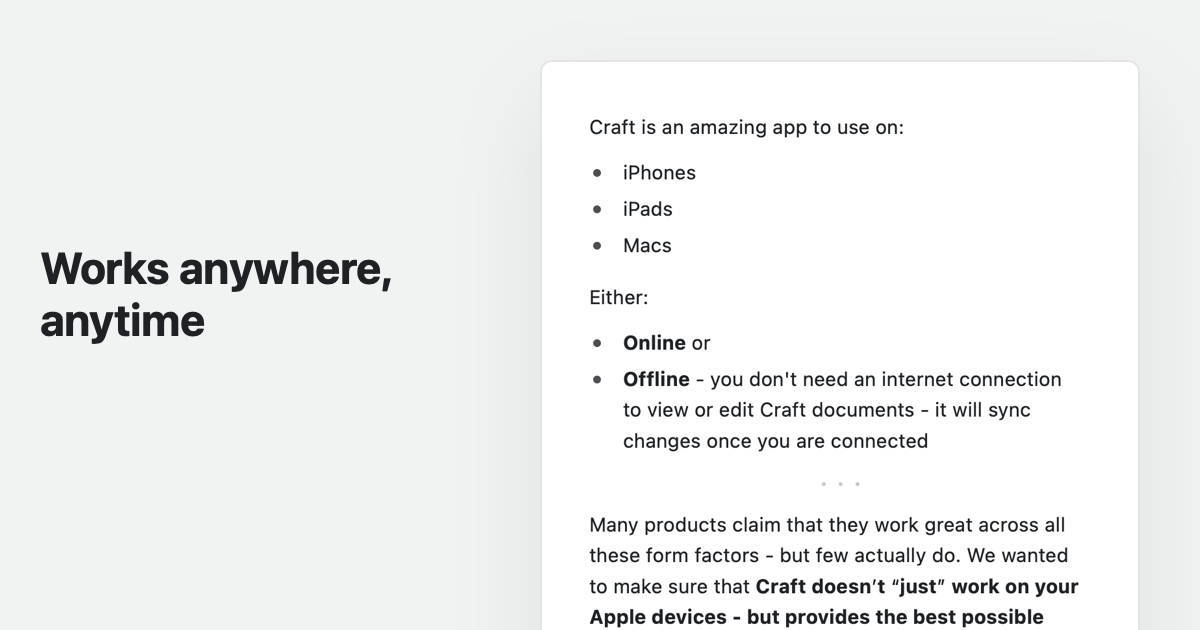Click the bullet point beside Macs
Screen dimensions: 1200x630
coord(597,245)
